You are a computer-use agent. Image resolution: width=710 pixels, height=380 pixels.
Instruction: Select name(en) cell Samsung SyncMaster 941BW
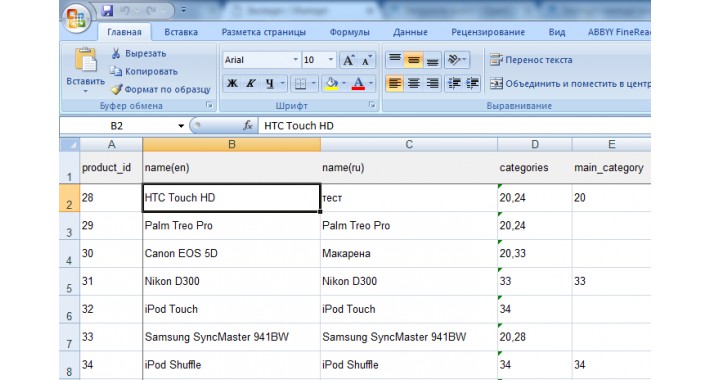click(231, 337)
